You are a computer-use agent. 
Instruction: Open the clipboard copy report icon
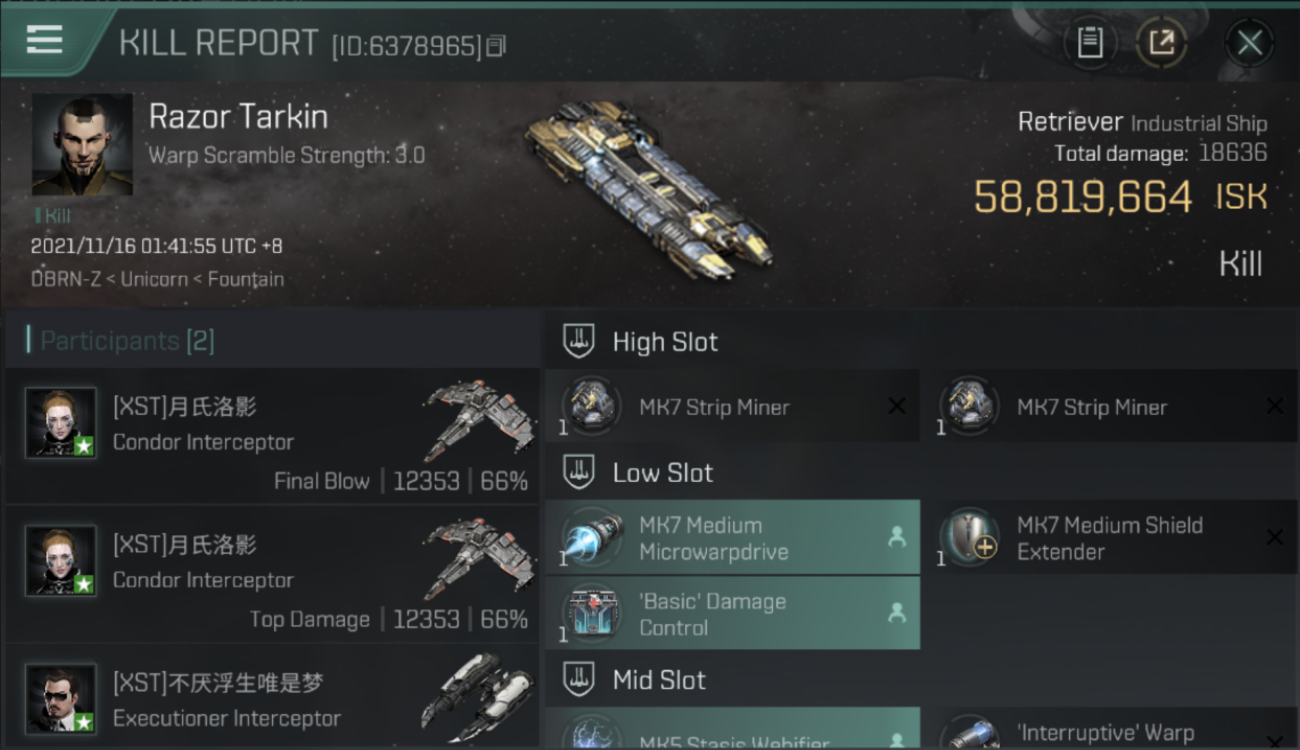pyautogui.click(x=1090, y=42)
